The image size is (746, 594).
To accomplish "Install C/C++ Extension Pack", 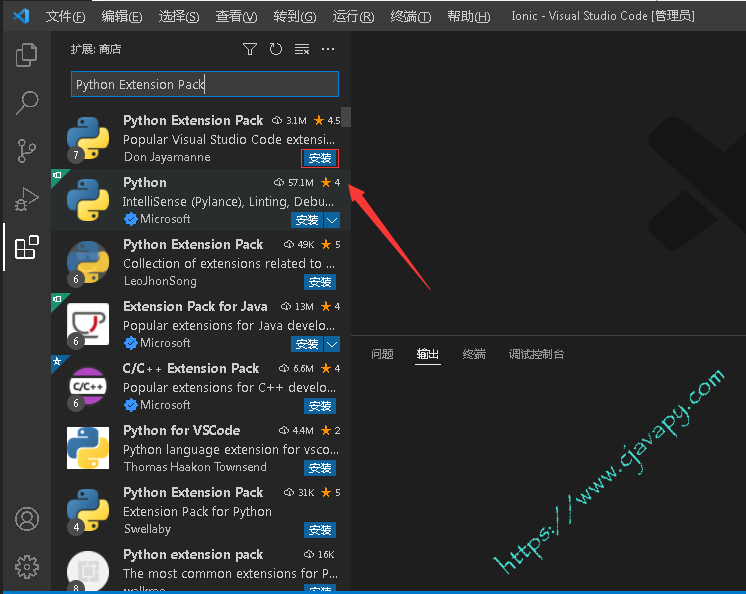I will tap(320, 406).
